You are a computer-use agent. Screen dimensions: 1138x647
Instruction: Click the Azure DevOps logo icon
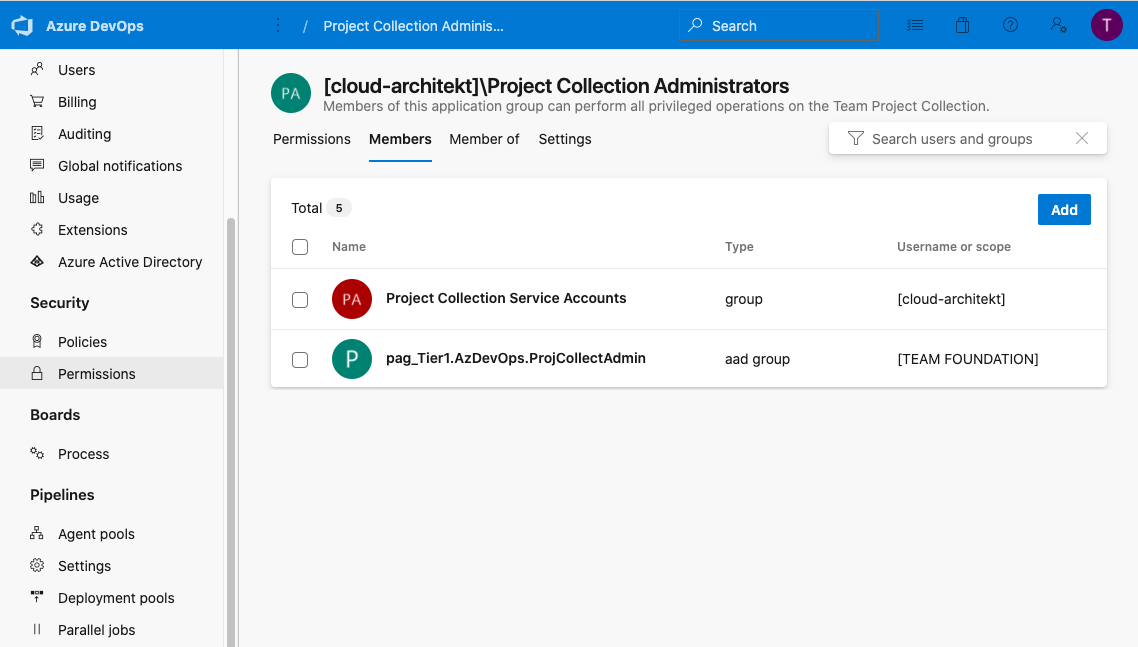pos(22,25)
